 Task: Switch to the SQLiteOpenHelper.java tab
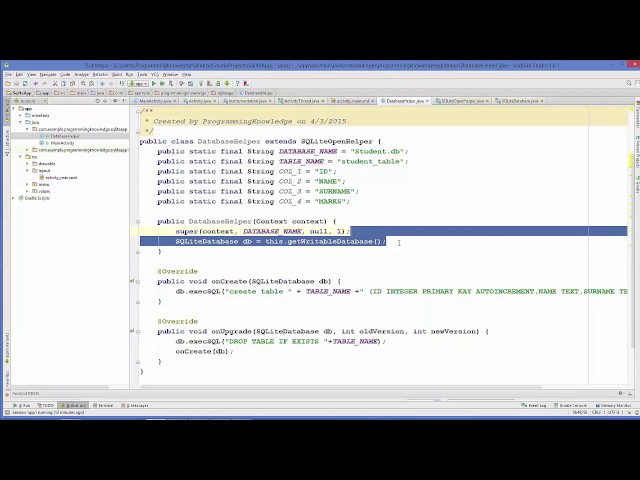pyautogui.click(x=462, y=101)
